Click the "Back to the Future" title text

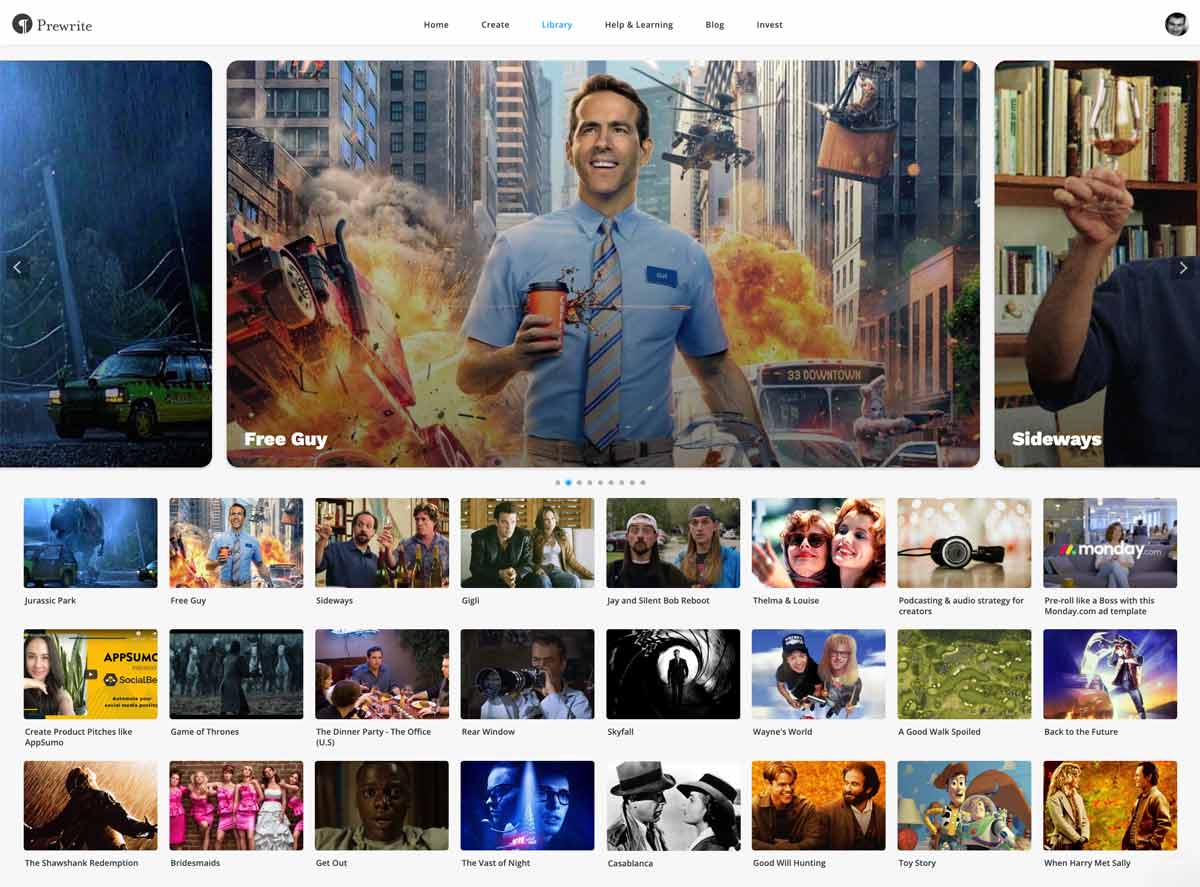tap(1081, 732)
